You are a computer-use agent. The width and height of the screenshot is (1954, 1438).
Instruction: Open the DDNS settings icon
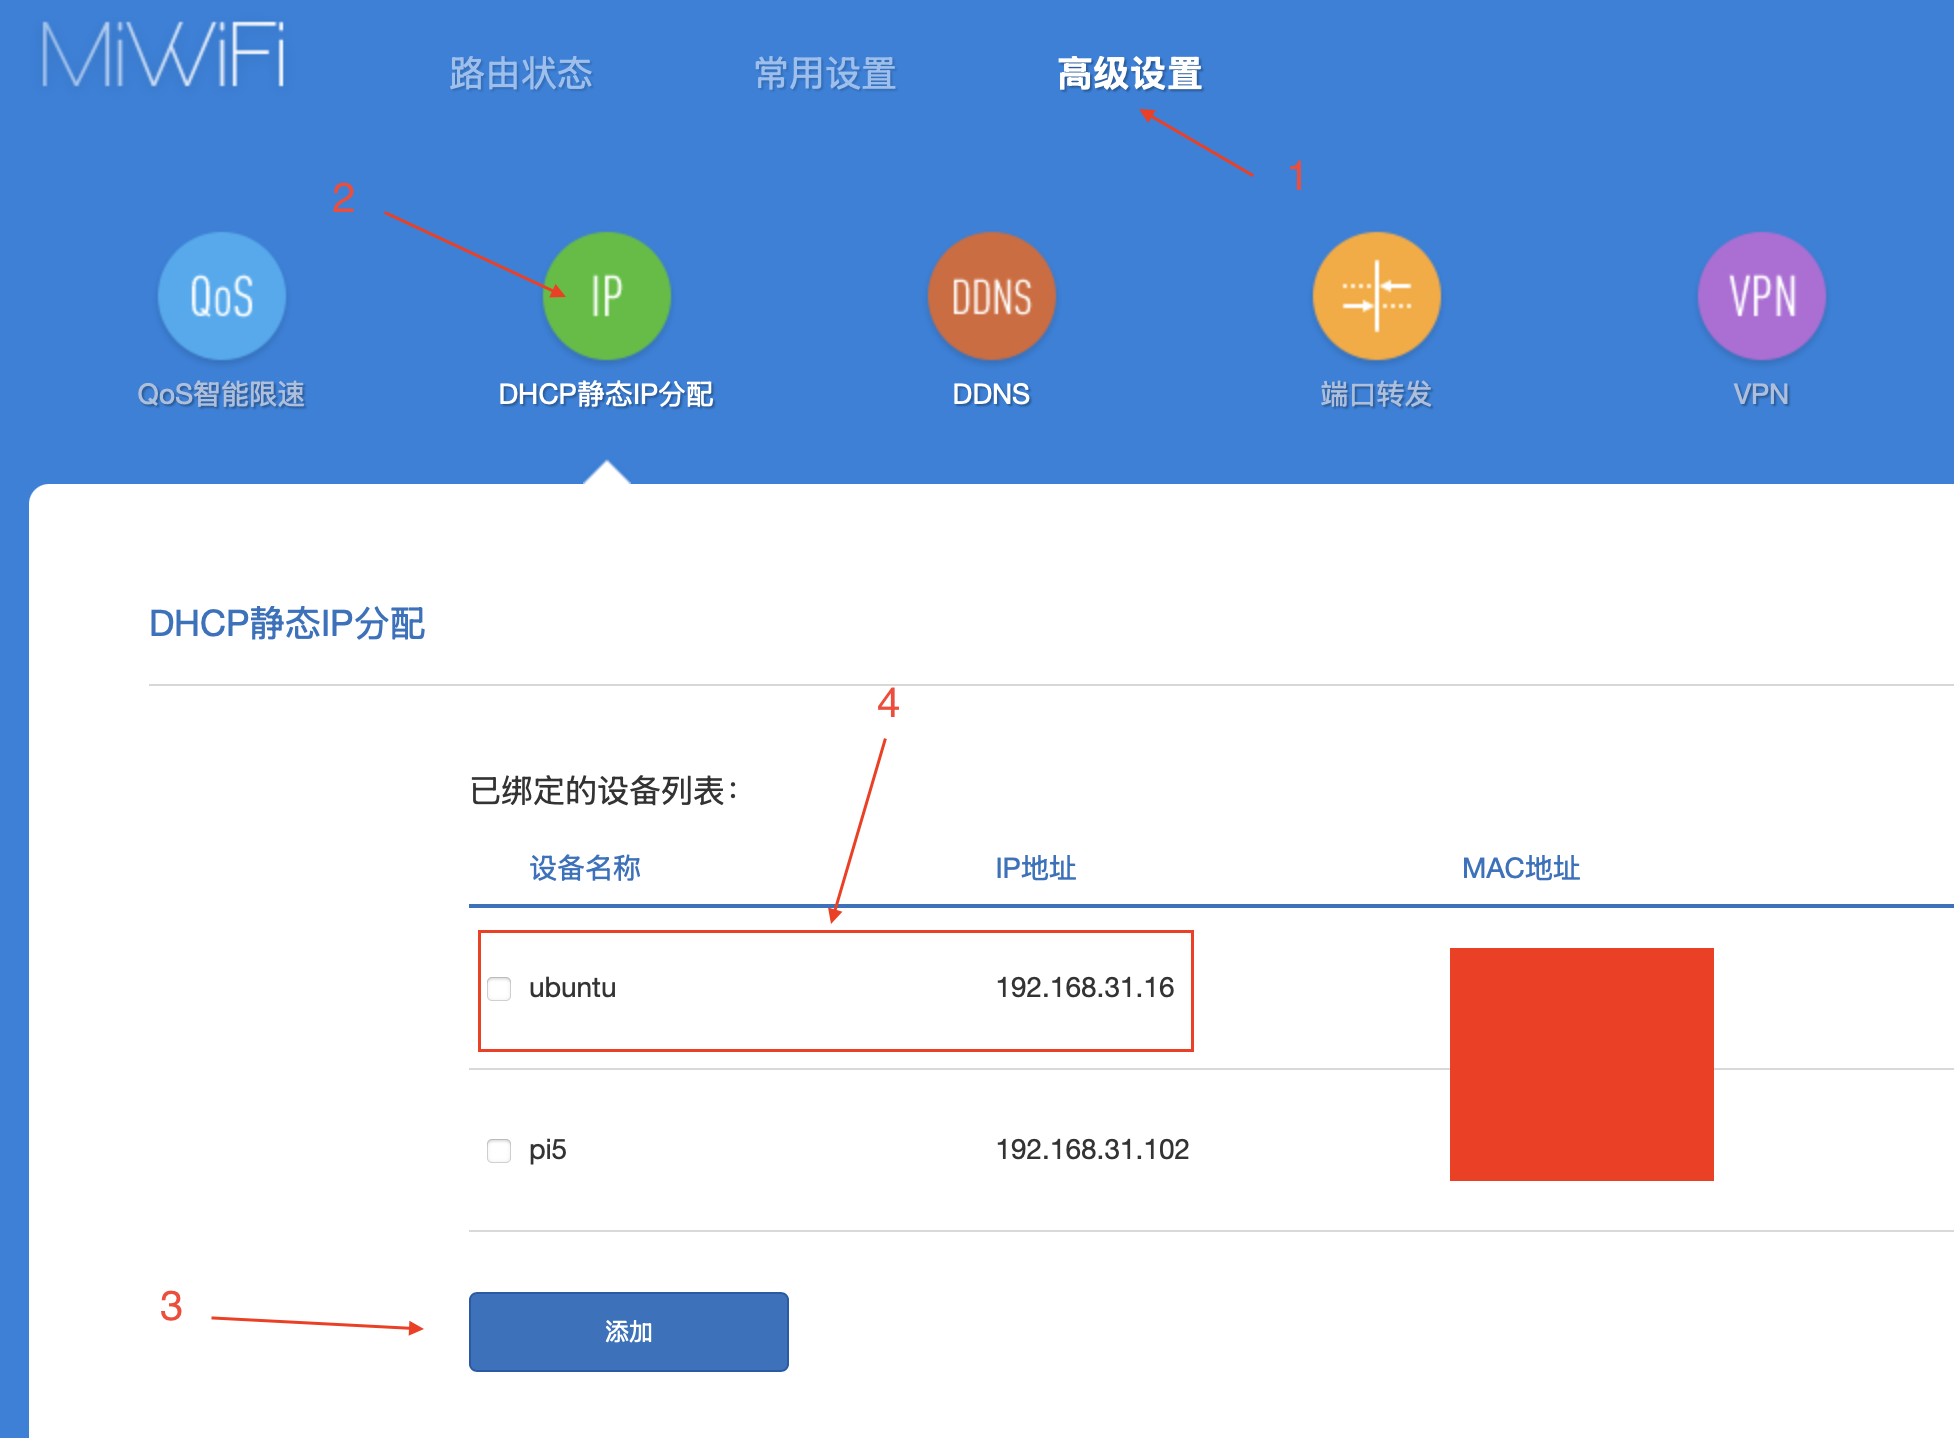point(990,295)
